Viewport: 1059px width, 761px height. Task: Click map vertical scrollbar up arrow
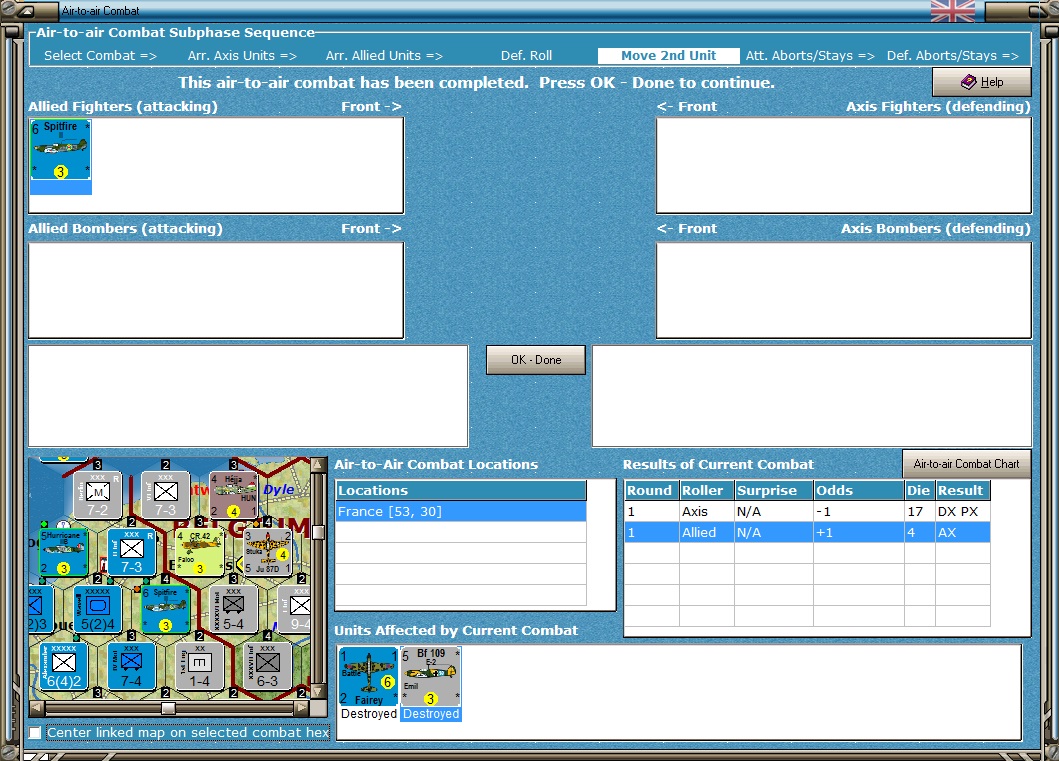click(x=317, y=465)
